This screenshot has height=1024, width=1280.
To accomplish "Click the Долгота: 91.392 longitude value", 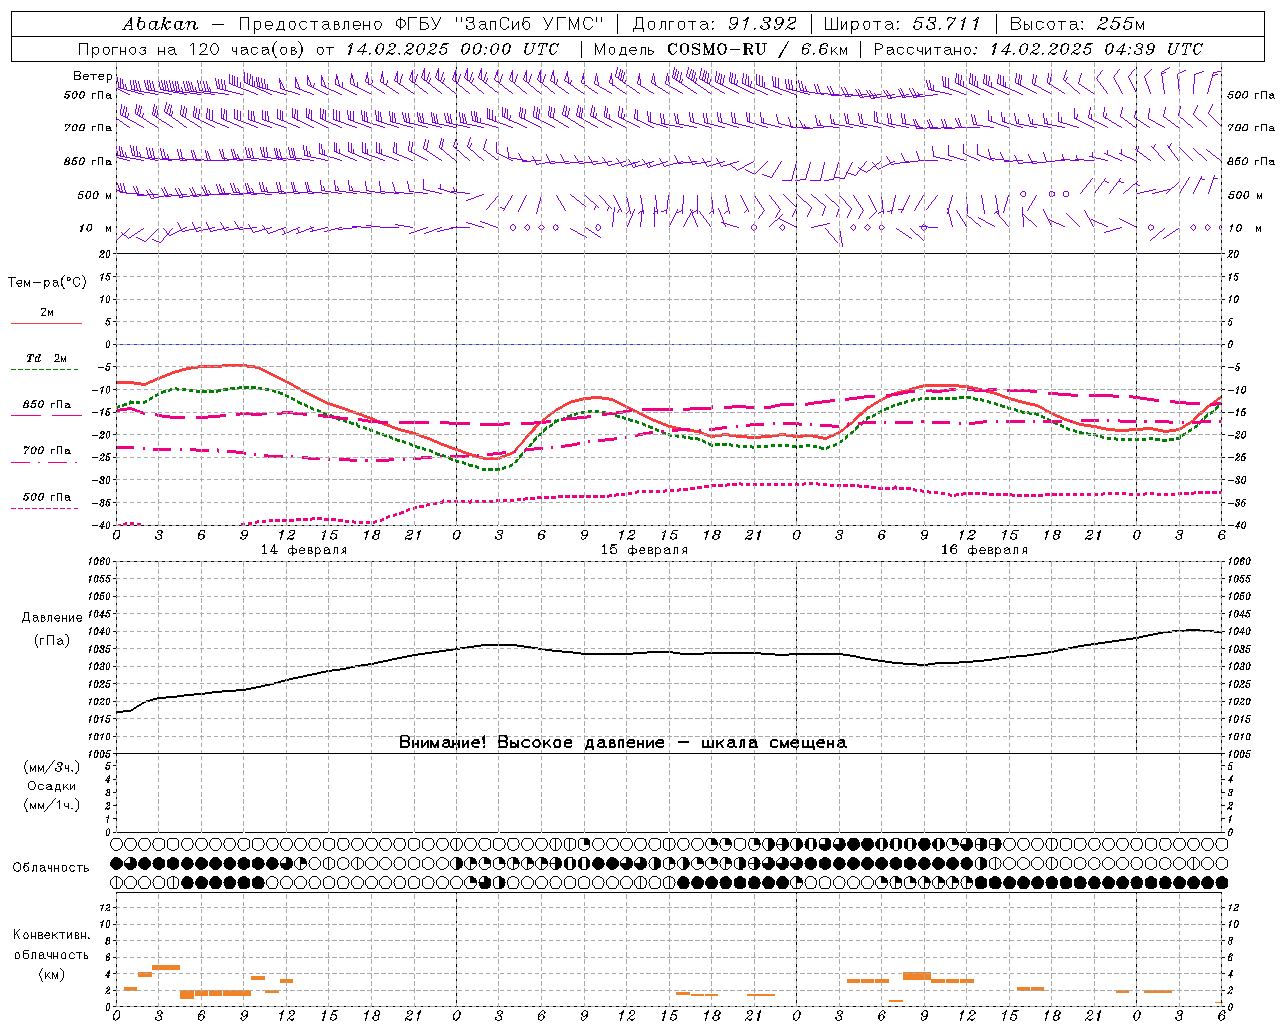I will (715, 24).
